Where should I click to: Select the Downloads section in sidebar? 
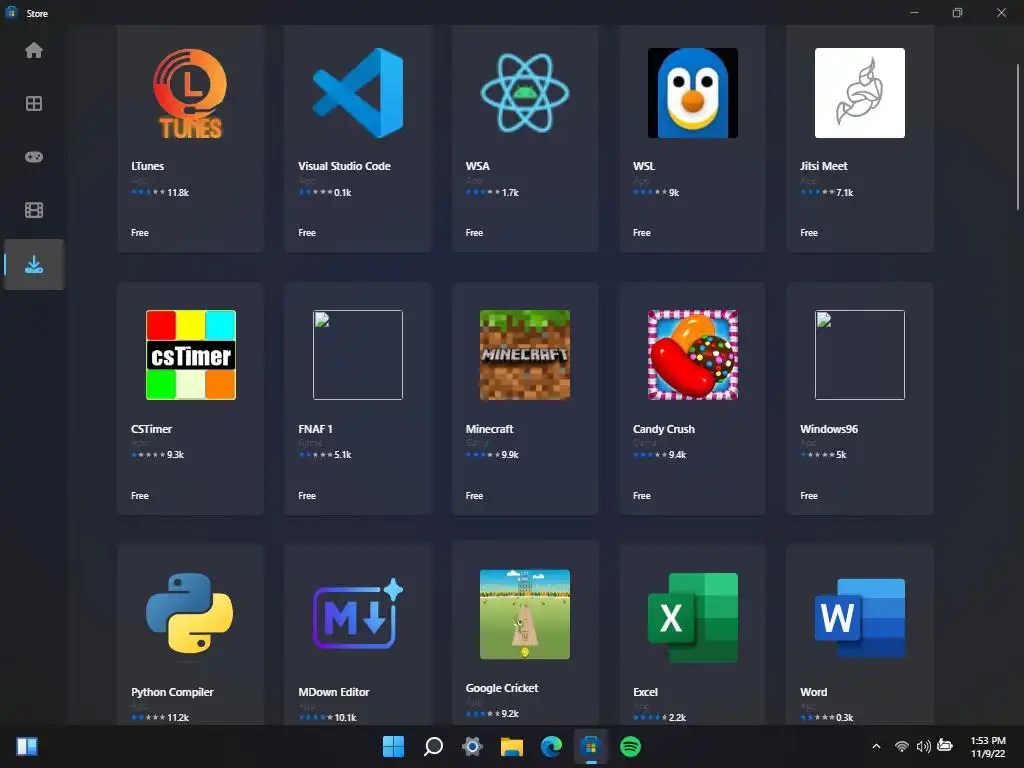34,264
